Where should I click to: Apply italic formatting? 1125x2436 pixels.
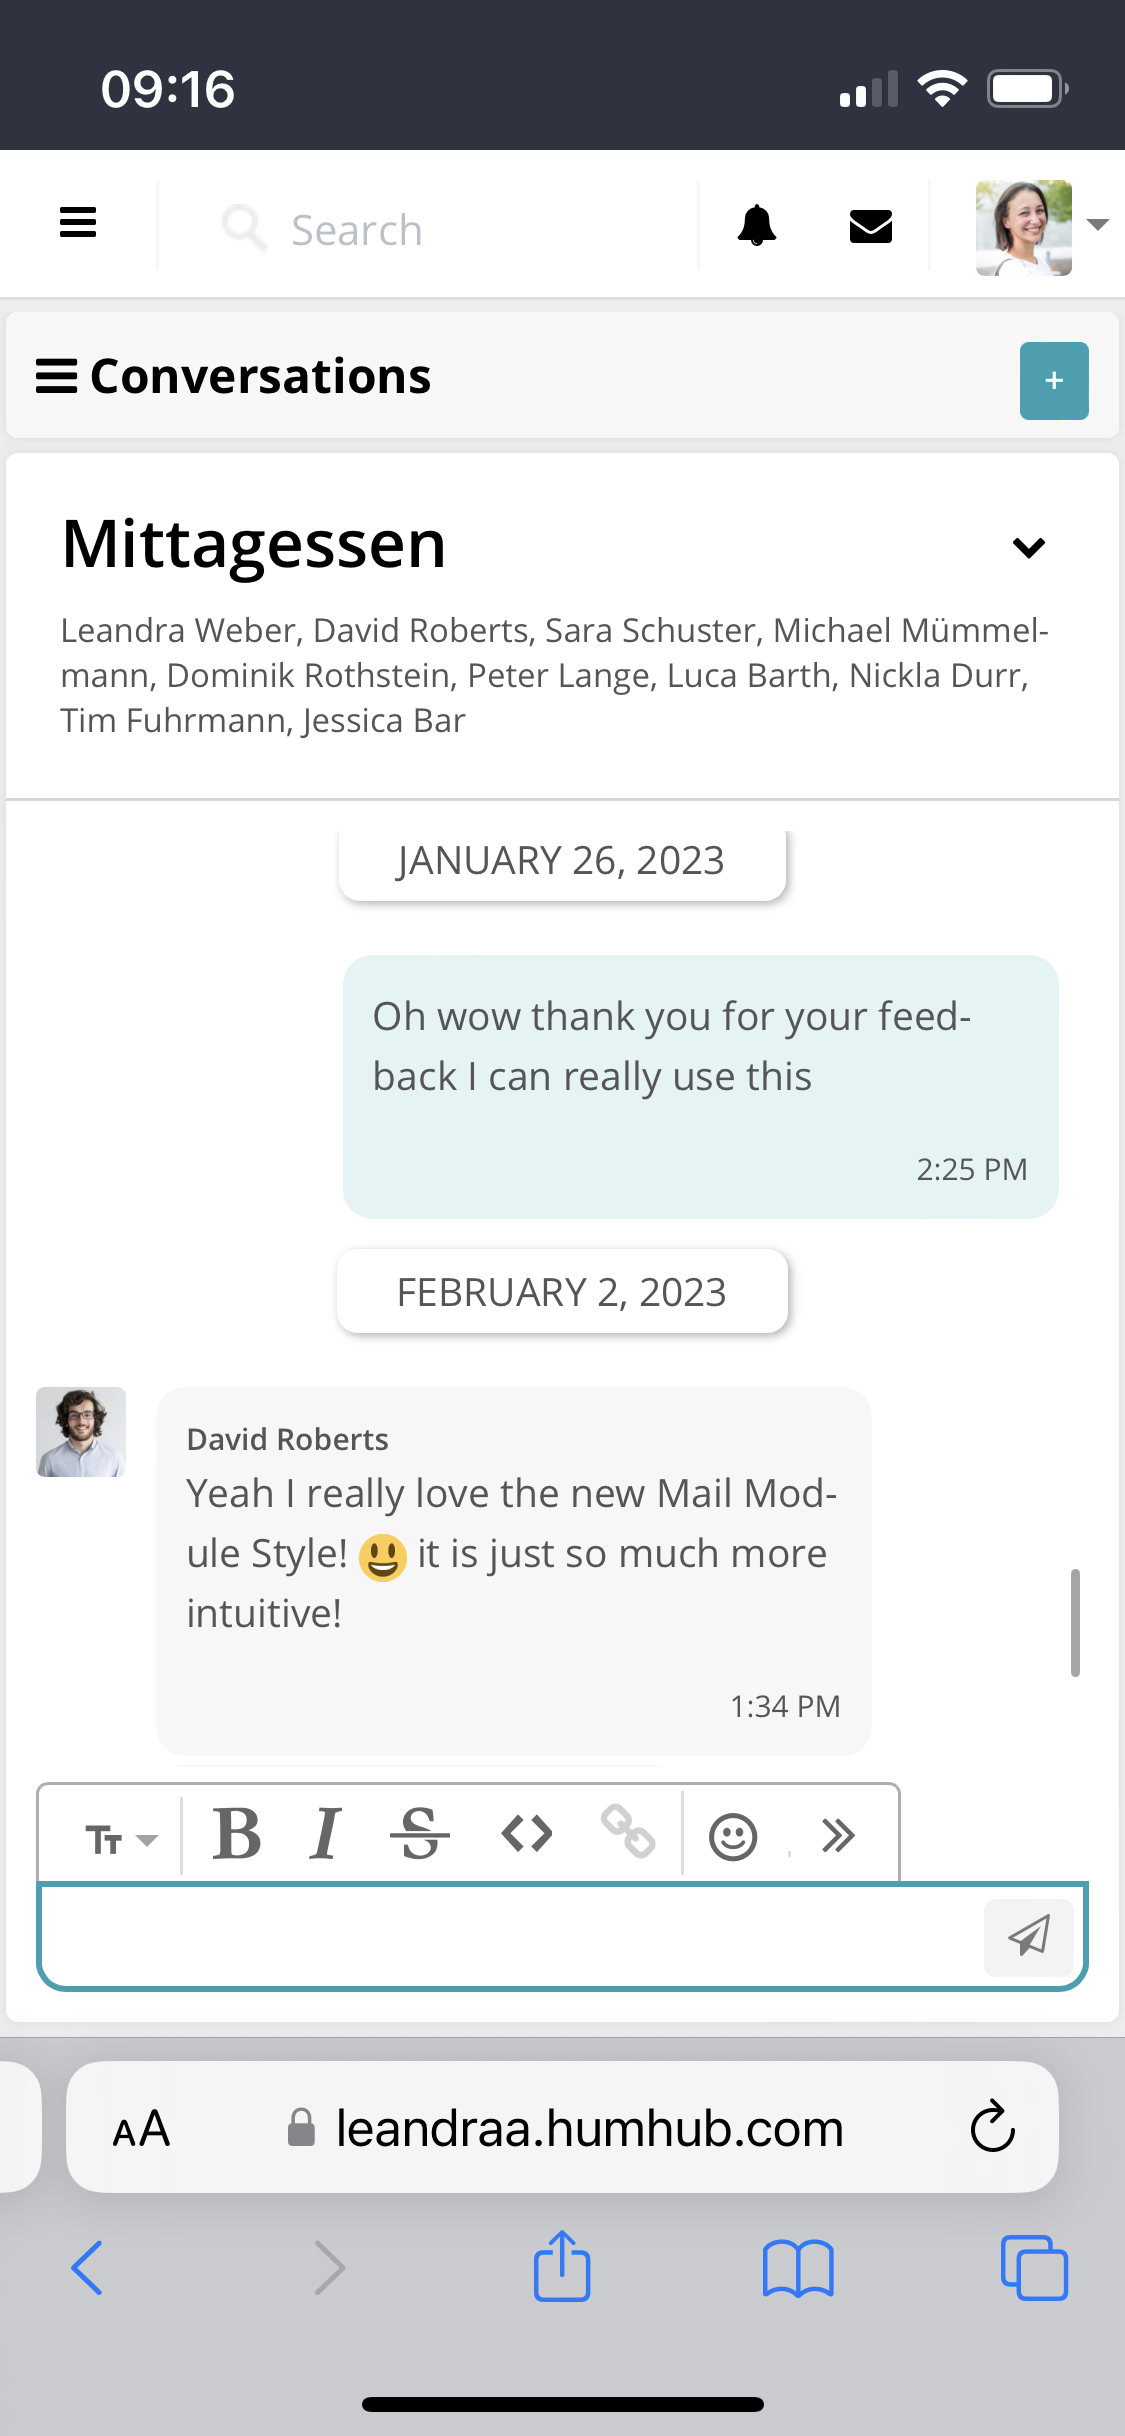[x=326, y=1834]
